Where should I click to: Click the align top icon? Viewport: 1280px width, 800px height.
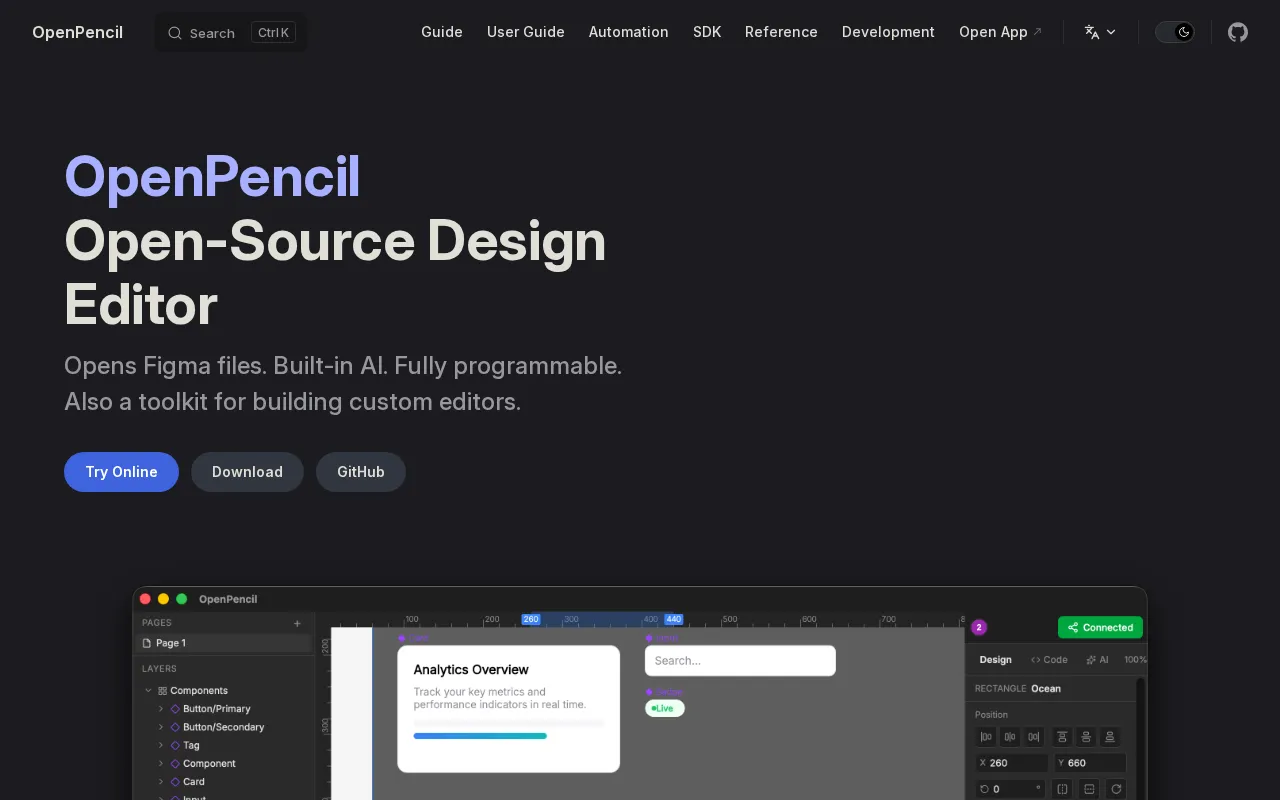coord(1062,737)
